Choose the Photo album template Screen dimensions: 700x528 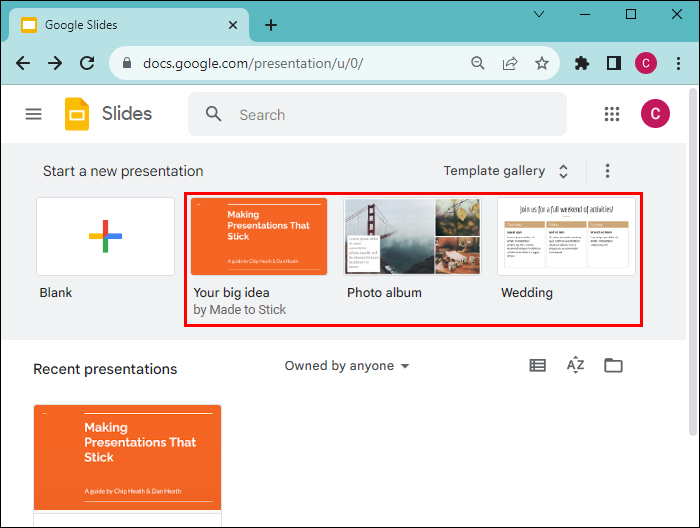[412, 237]
